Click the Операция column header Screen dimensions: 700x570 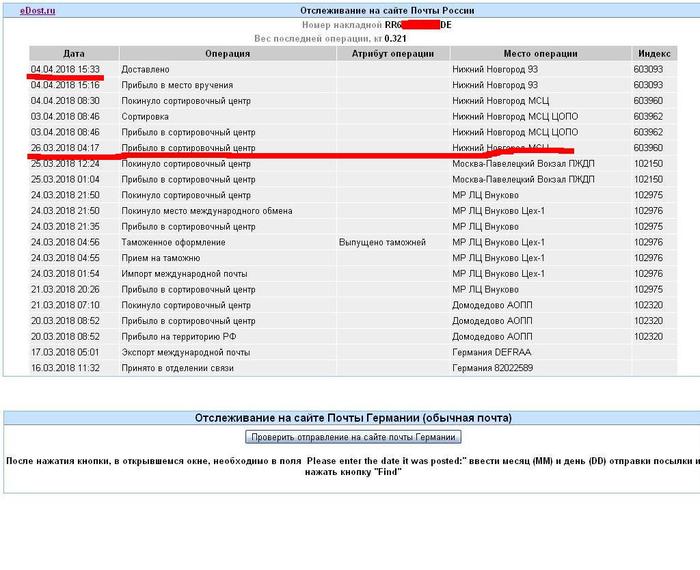coord(227,54)
